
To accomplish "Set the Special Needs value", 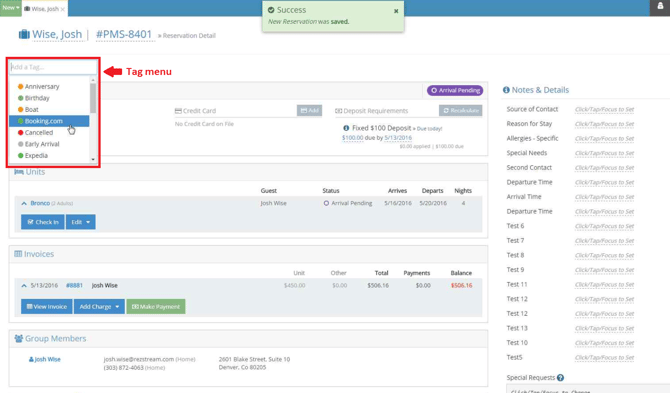I will [x=604, y=153].
